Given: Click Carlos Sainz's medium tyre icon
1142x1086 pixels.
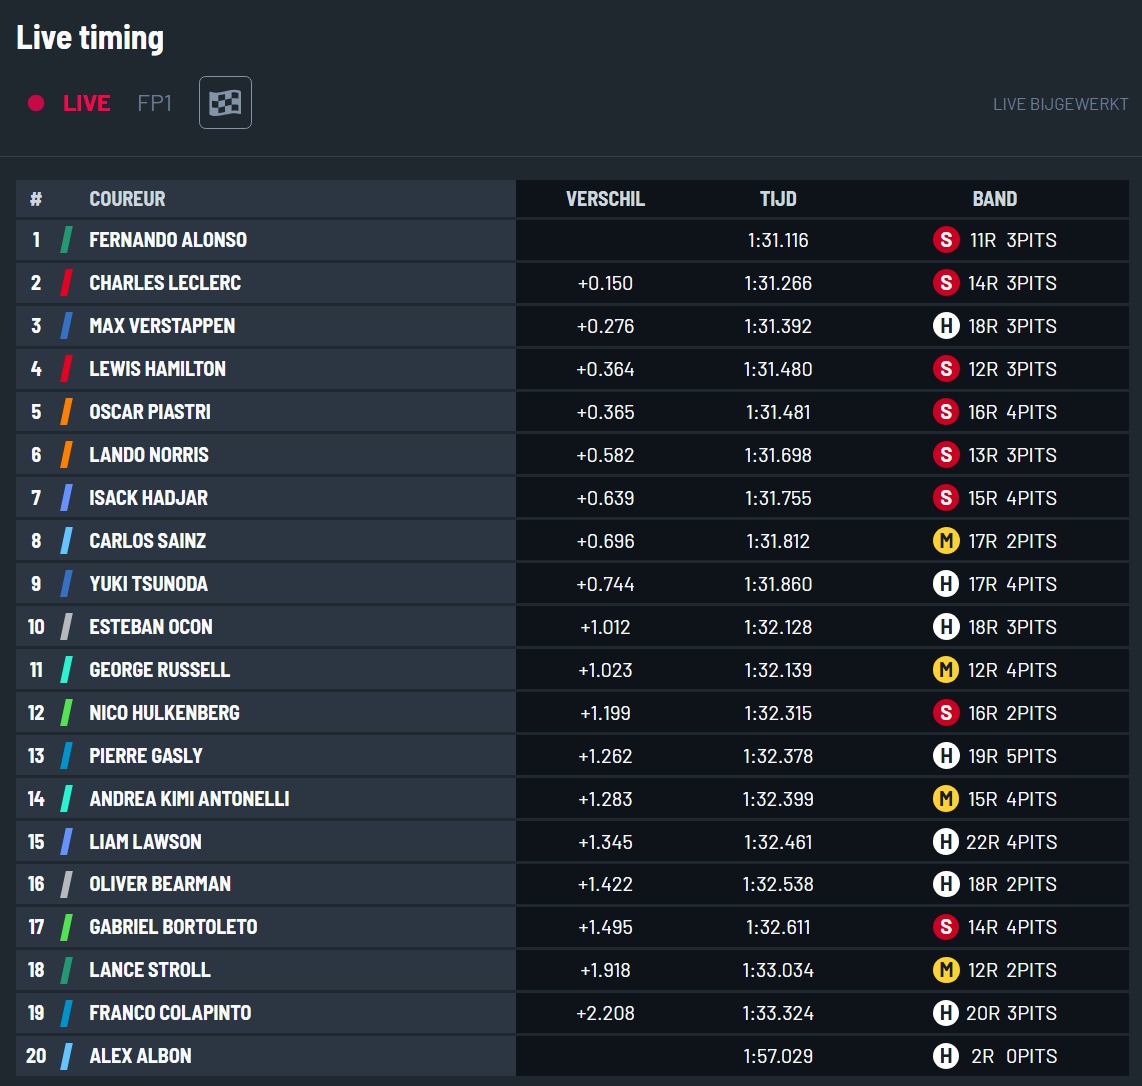Looking at the screenshot, I should point(945,540).
